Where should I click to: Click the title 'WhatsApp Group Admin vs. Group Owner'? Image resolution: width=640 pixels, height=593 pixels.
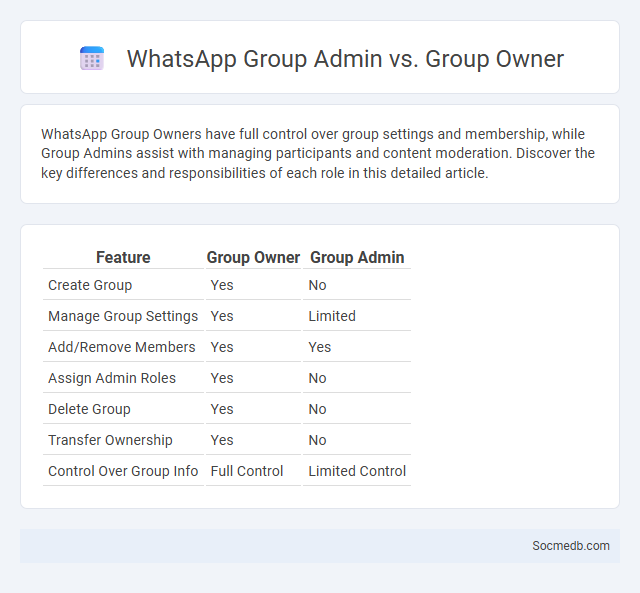pyautogui.click(x=345, y=59)
